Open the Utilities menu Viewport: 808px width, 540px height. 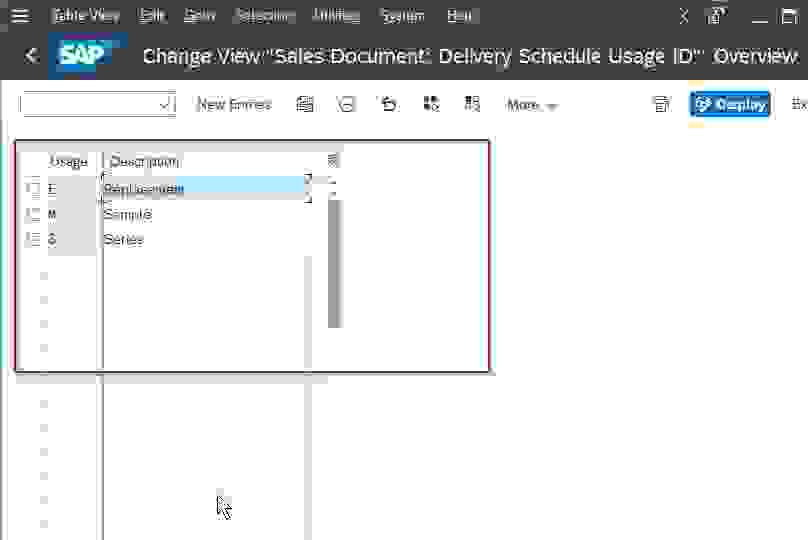tap(336, 16)
